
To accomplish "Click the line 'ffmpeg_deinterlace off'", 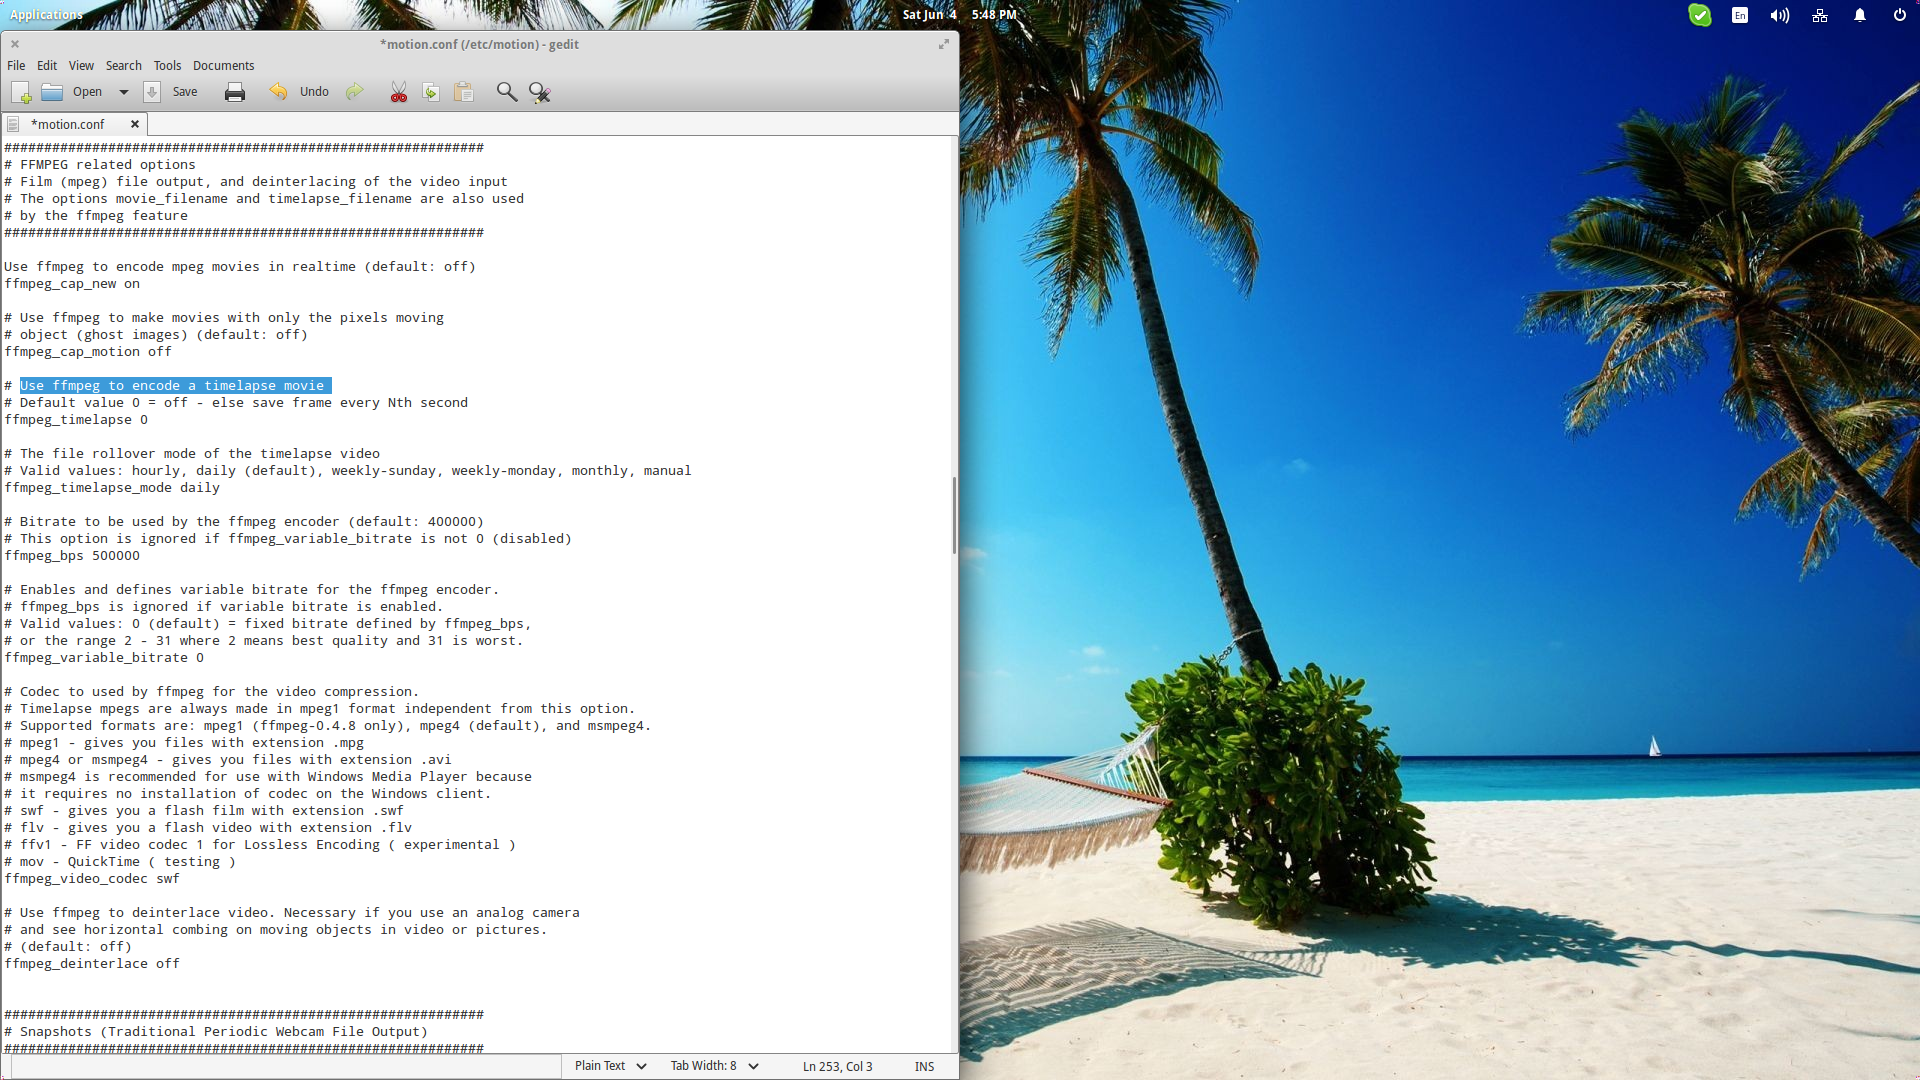I will coord(92,964).
